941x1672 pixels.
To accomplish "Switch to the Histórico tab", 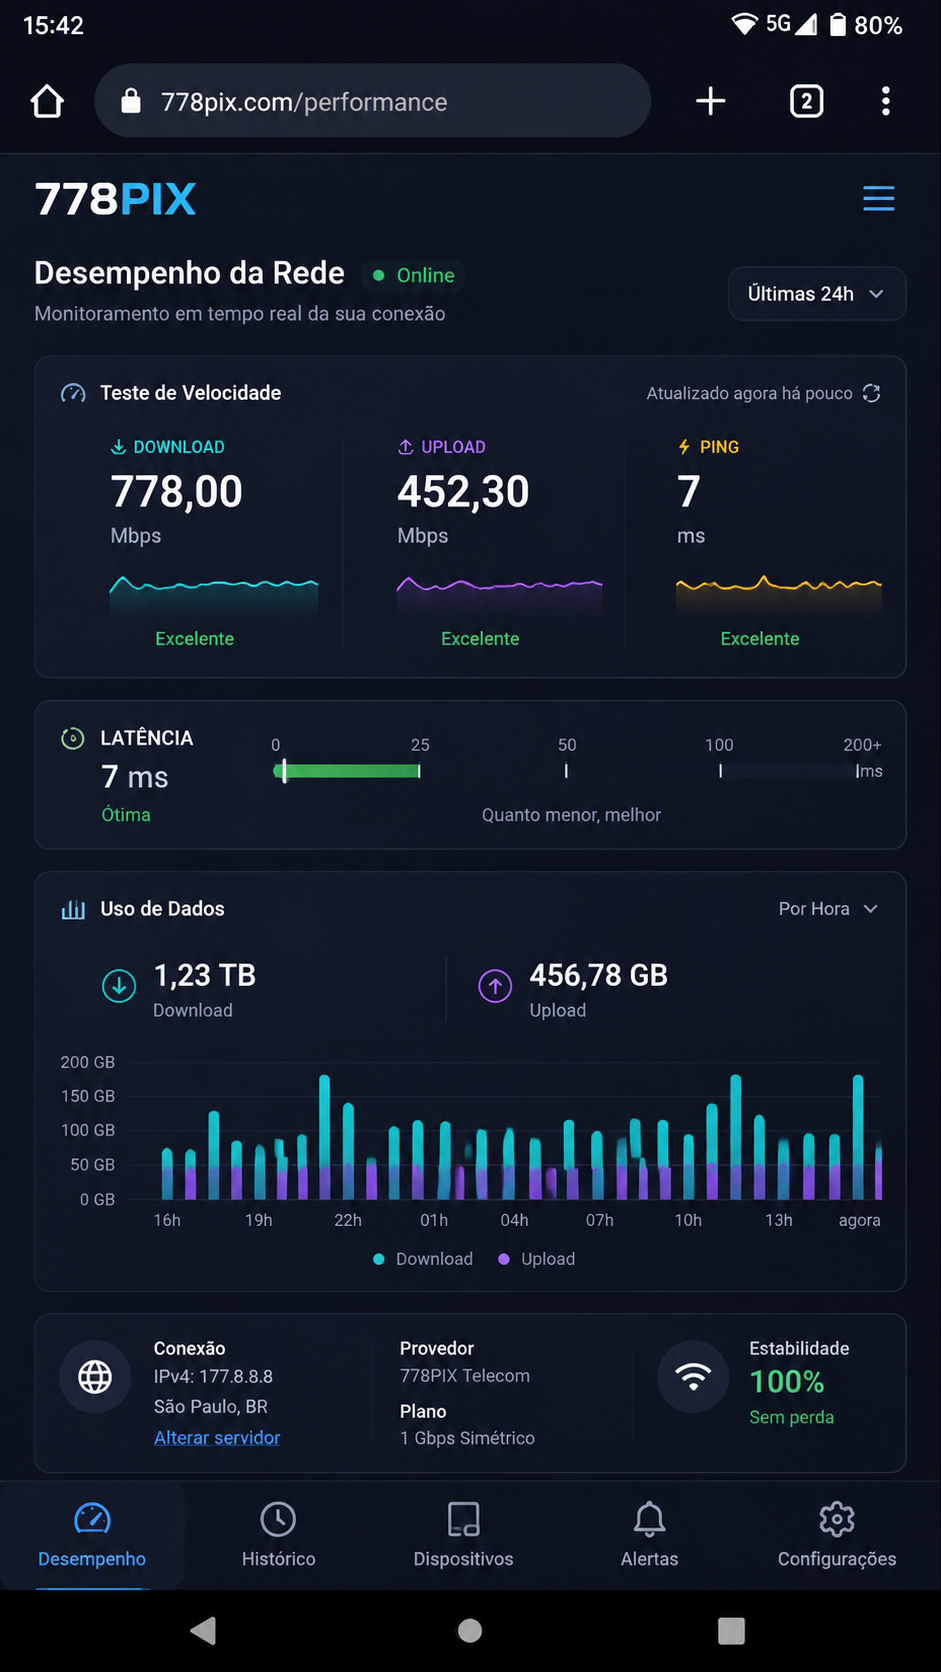I will point(278,1535).
